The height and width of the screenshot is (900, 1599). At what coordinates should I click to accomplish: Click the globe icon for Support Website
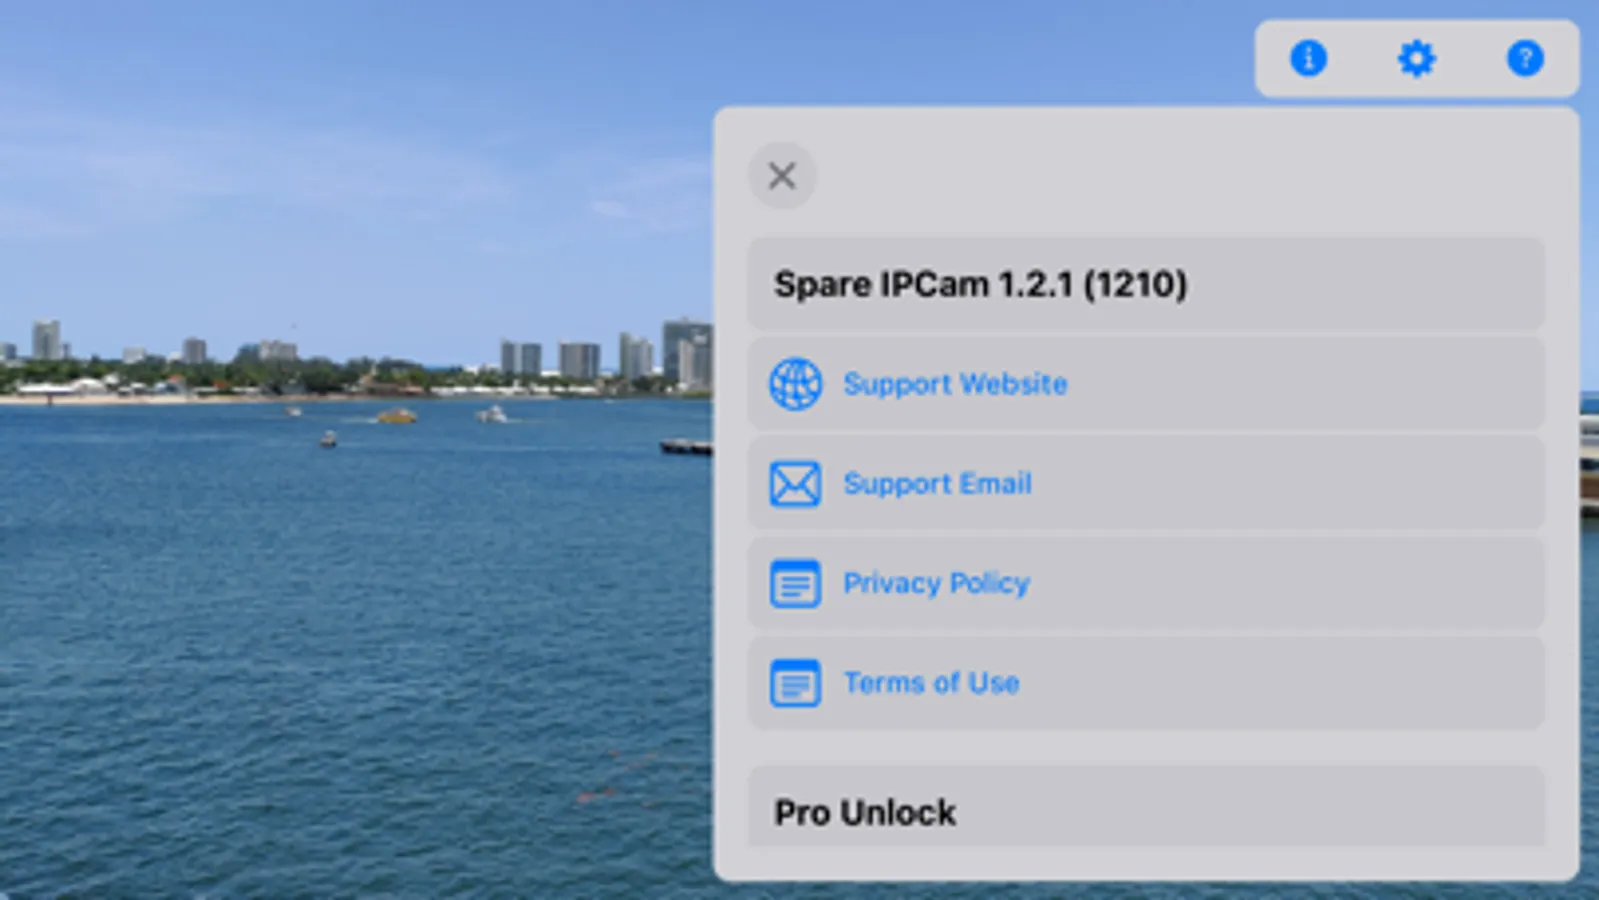[795, 384]
